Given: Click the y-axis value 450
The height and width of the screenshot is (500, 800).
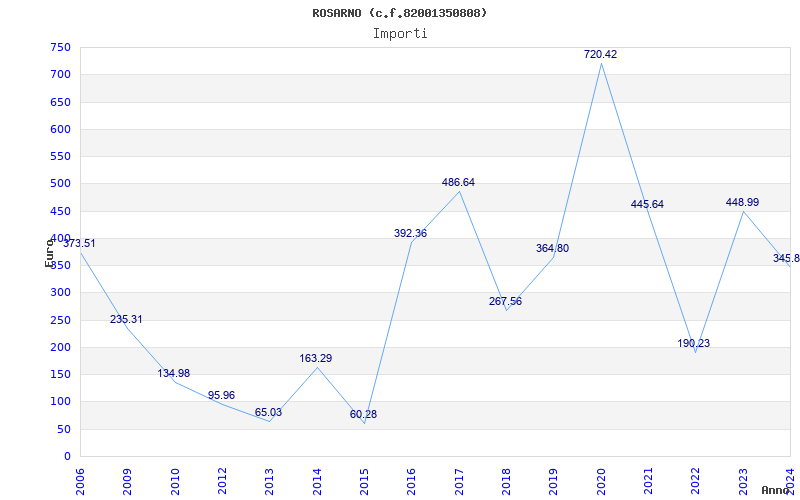Looking at the screenshot, I should coord(60,211).
